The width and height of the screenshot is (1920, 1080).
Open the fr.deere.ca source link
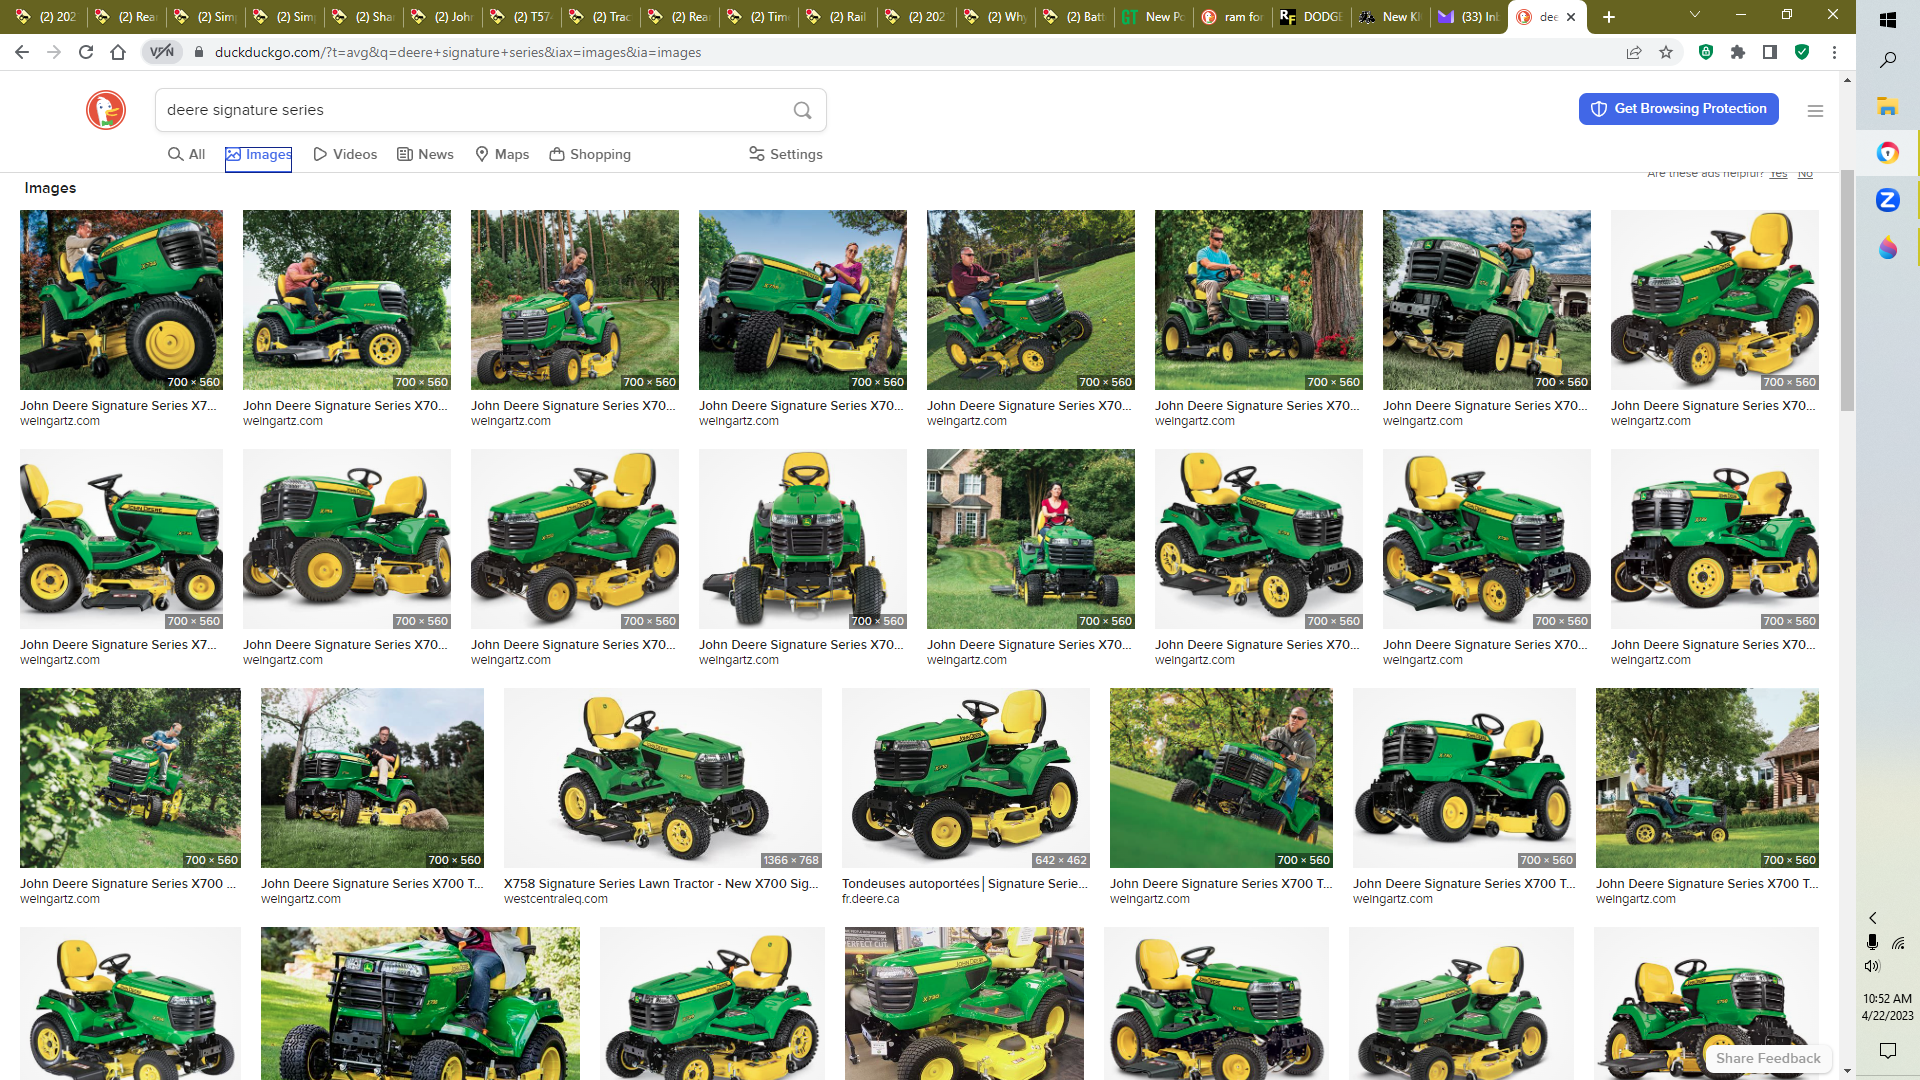[871, 899]
